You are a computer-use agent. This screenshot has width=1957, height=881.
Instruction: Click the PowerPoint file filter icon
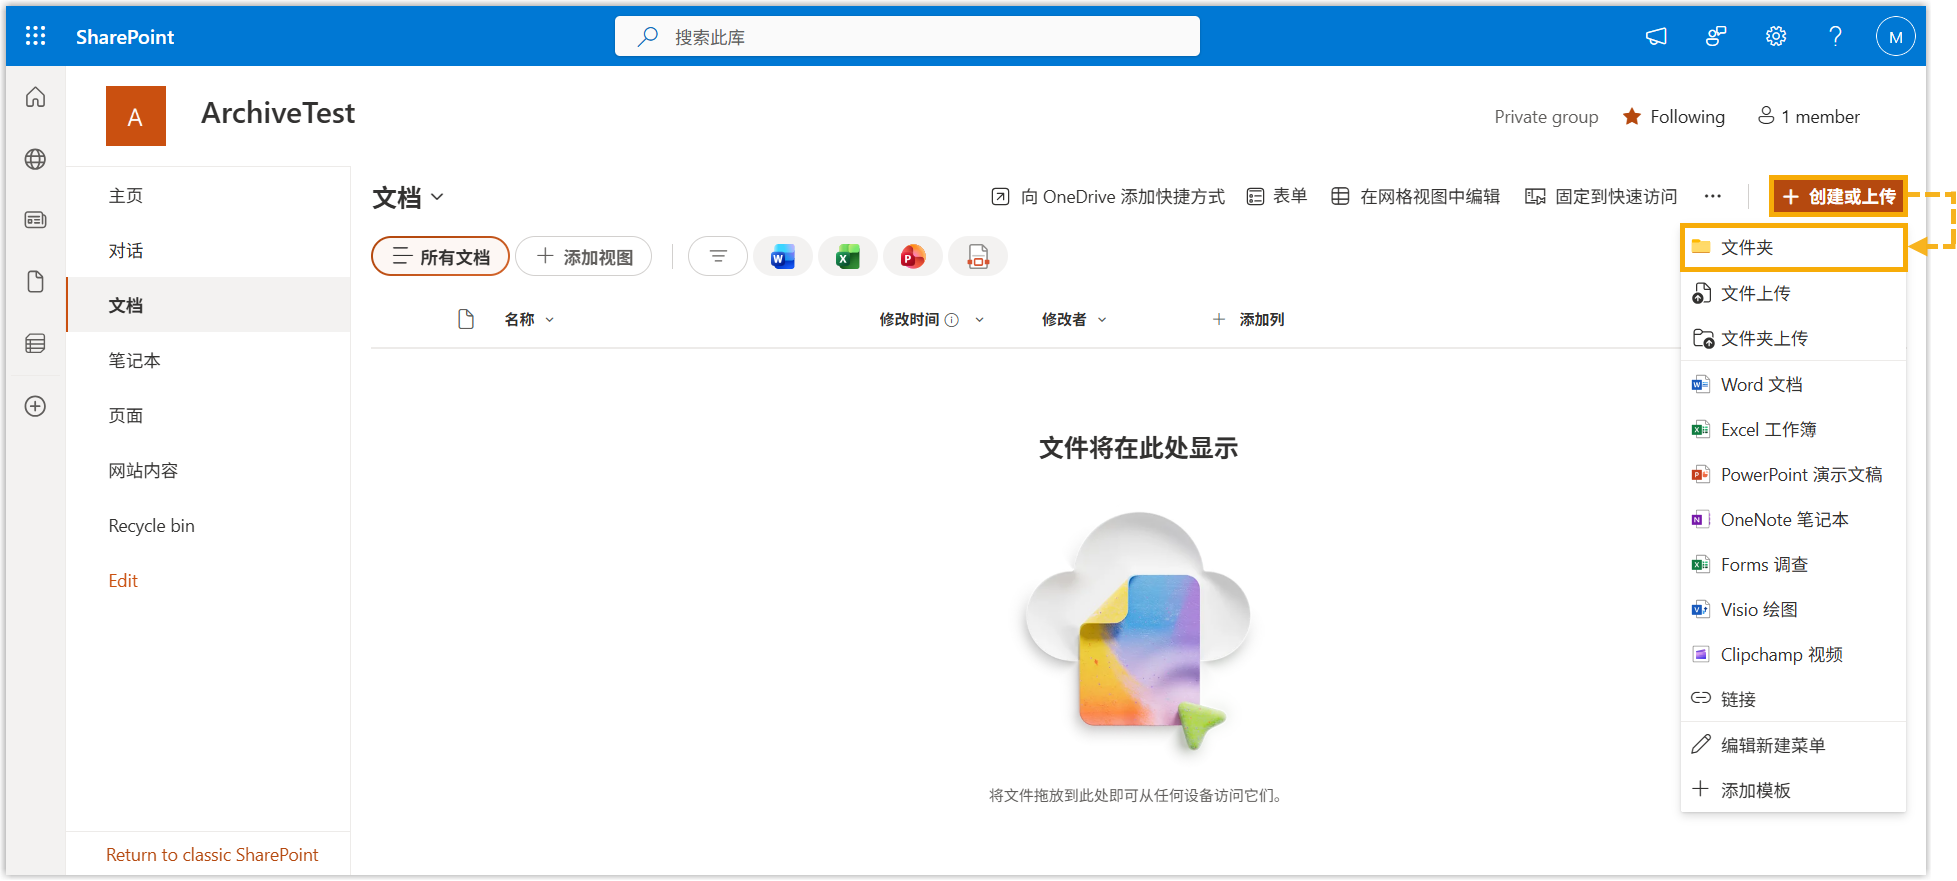(912, 257)
